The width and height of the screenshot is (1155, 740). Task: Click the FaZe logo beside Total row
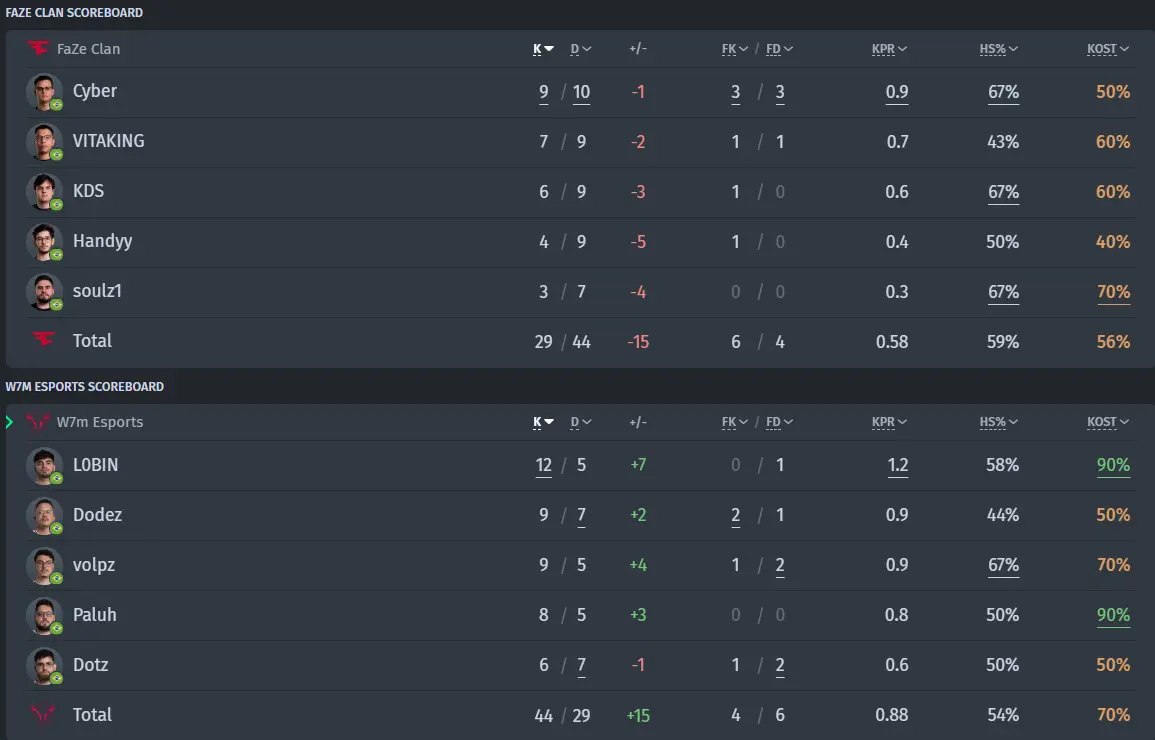(43, 340)
